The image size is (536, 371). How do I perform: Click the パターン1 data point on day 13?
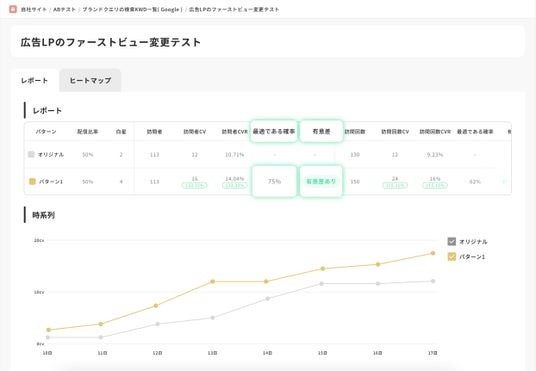[x=213, y=281]
